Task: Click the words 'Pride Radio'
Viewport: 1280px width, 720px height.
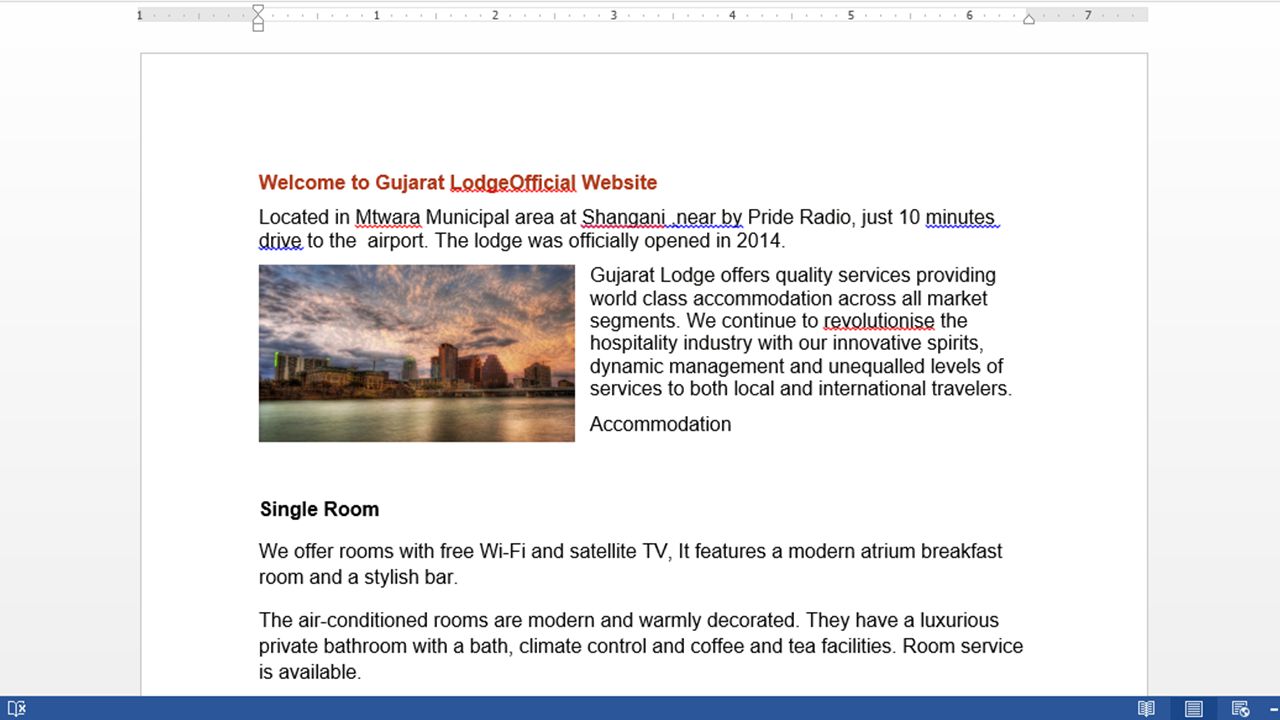Action: tap(799, 217)
